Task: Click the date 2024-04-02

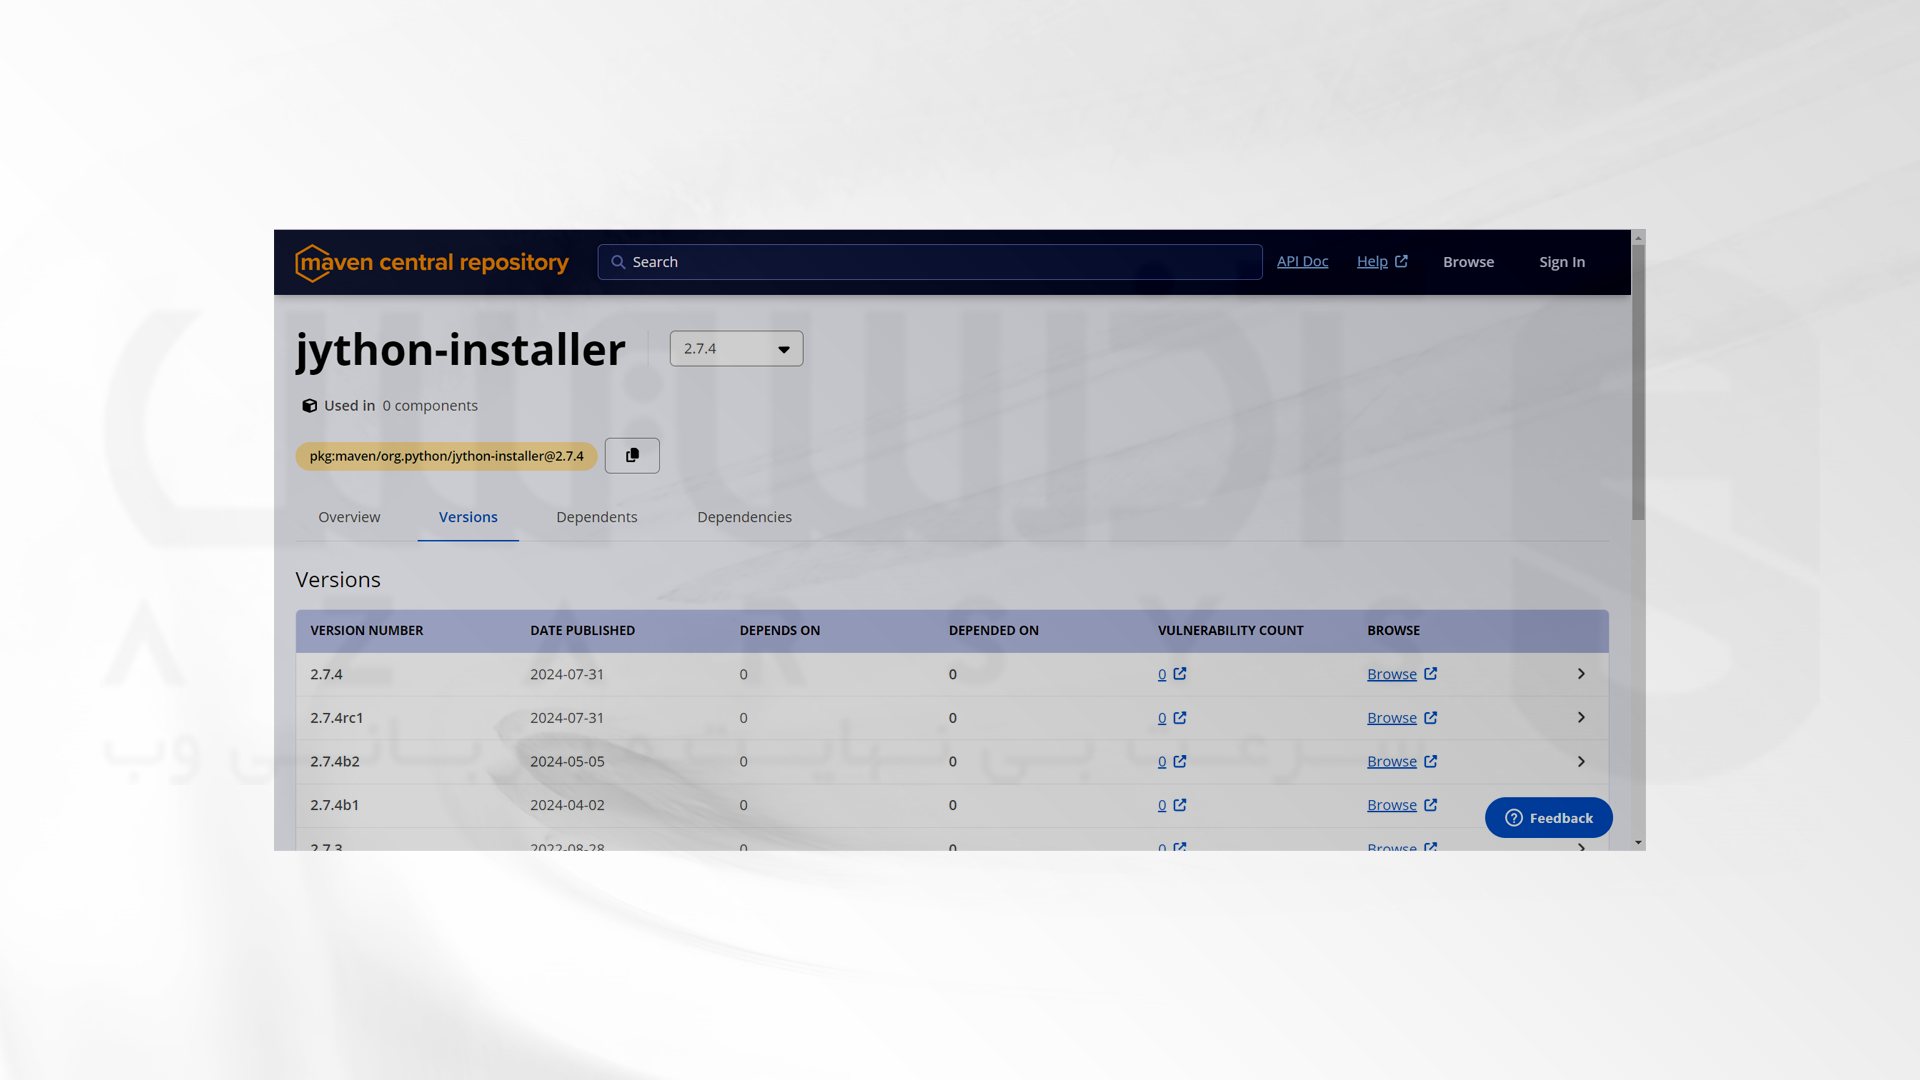Action: [x=567, y=805]
